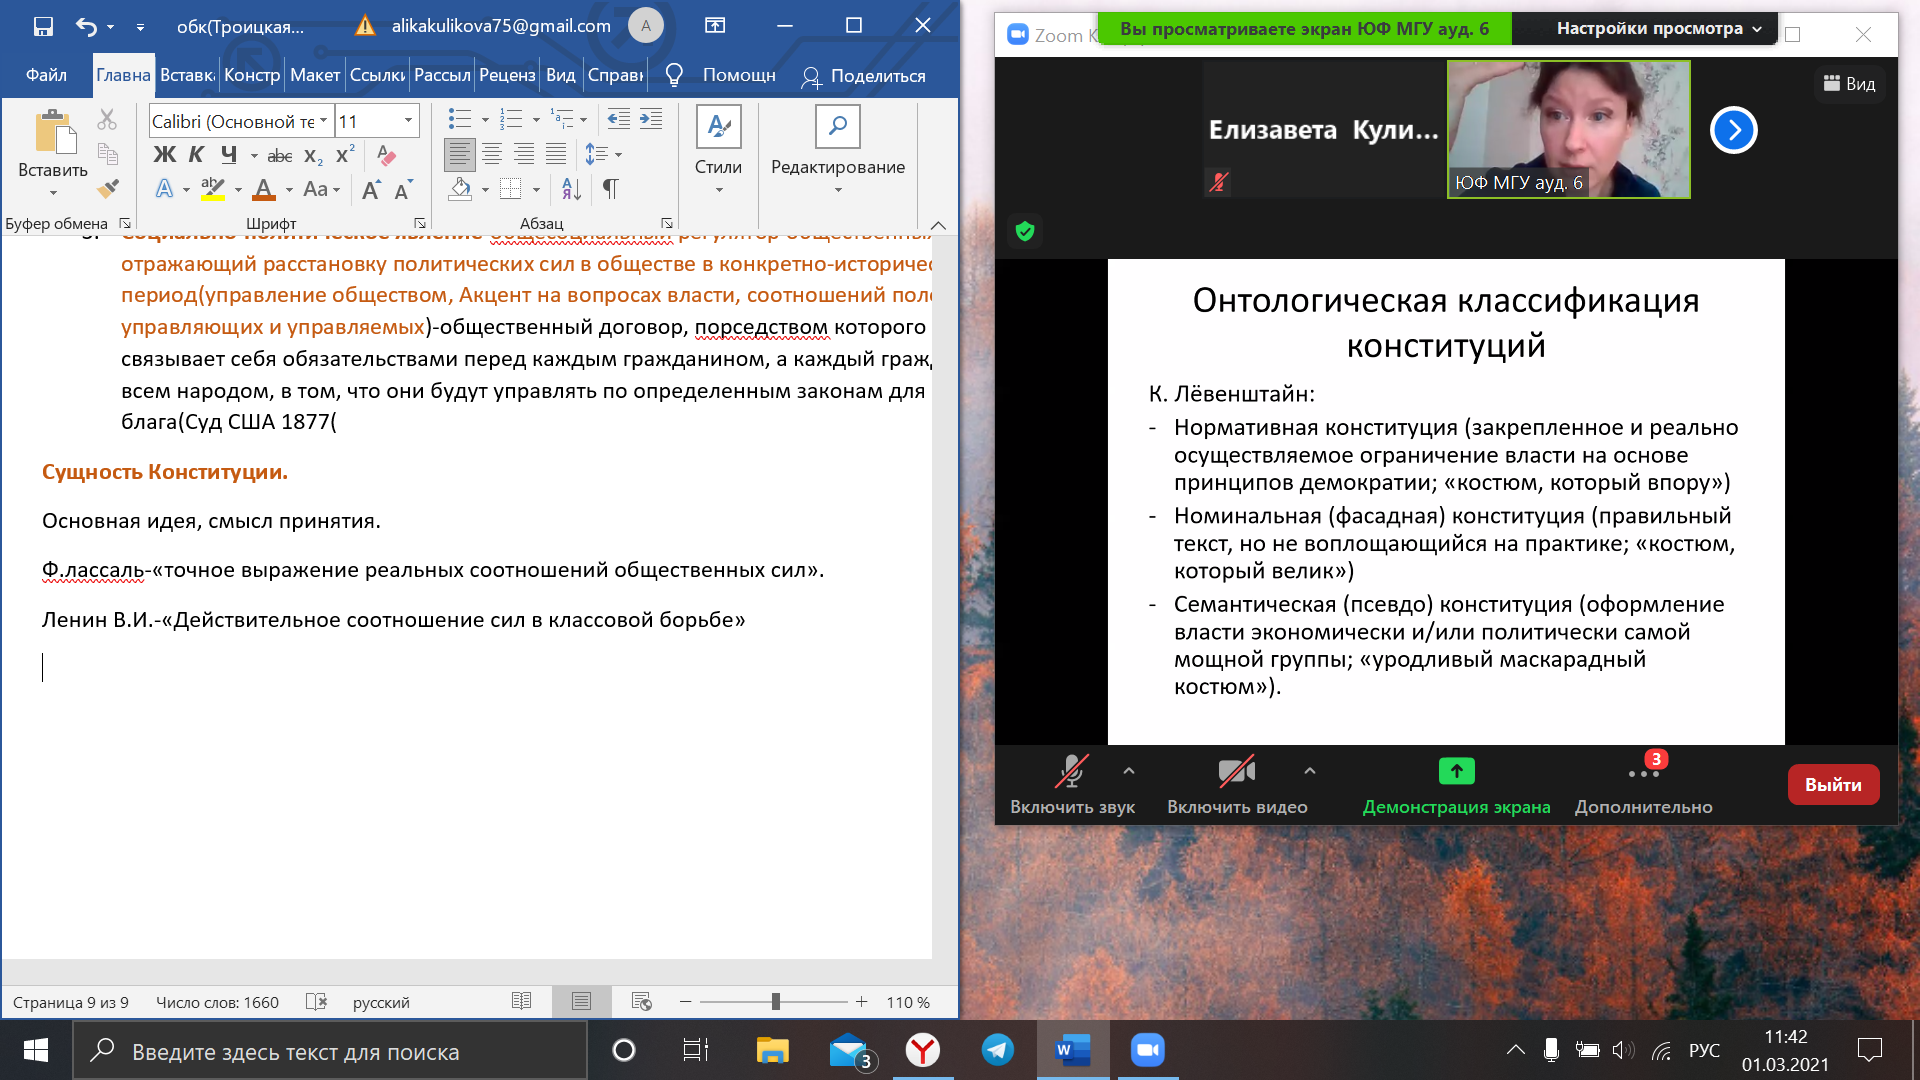Apply the yellow text highlight color
Screen dimensions: 1920x1080
click(213, 189)
